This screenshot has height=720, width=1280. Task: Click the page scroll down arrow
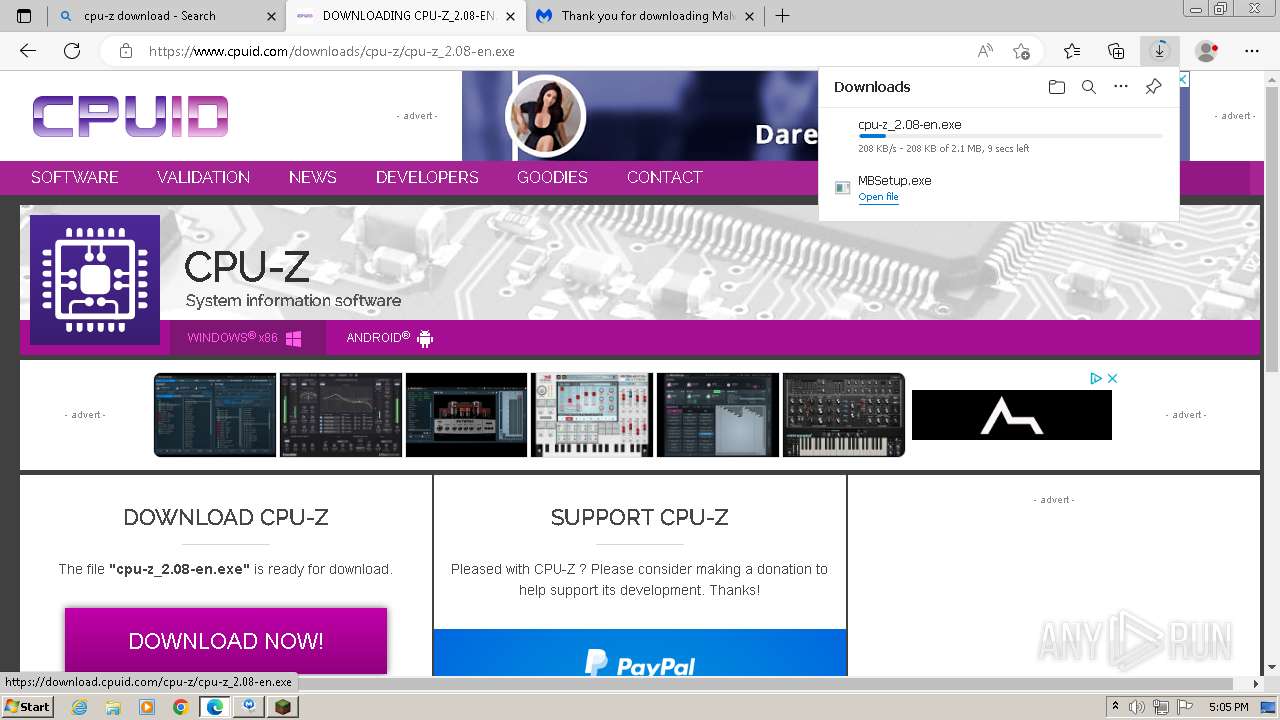1271,667
